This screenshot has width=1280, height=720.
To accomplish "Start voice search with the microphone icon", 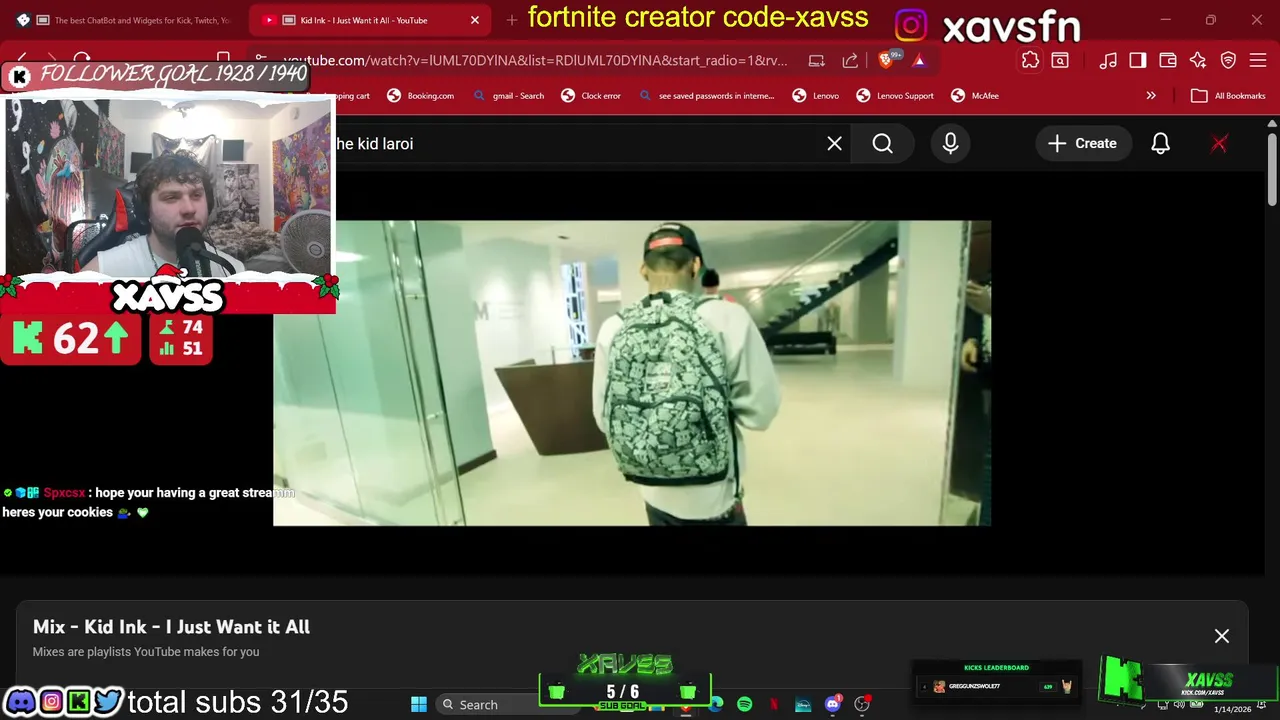I will [950, 144].
